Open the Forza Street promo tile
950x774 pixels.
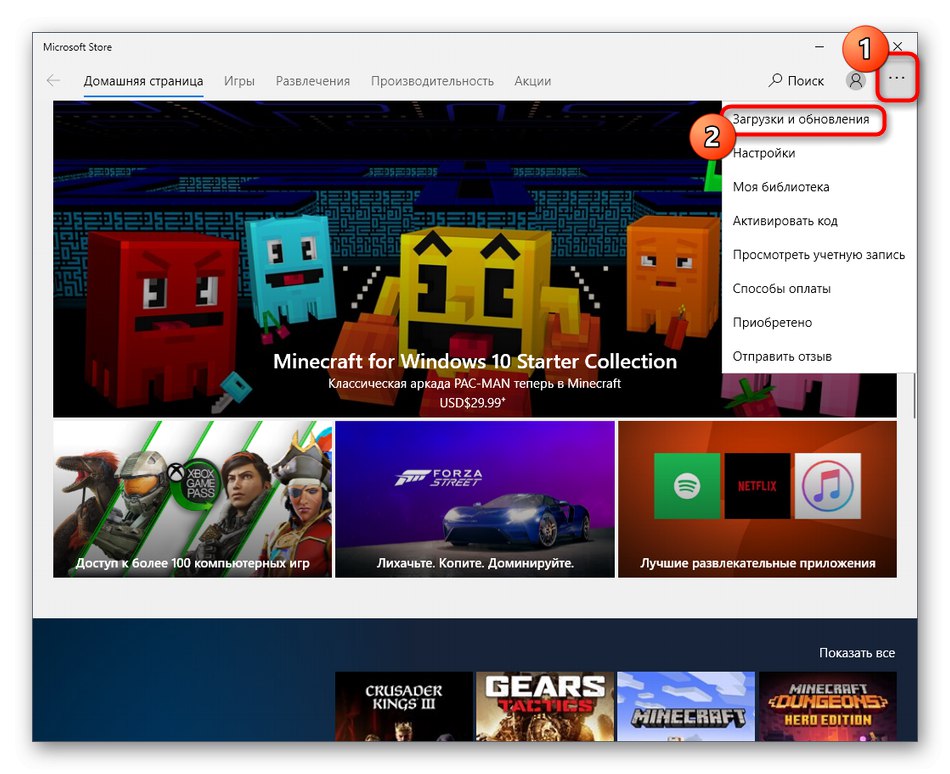click(x=475, y=499)
